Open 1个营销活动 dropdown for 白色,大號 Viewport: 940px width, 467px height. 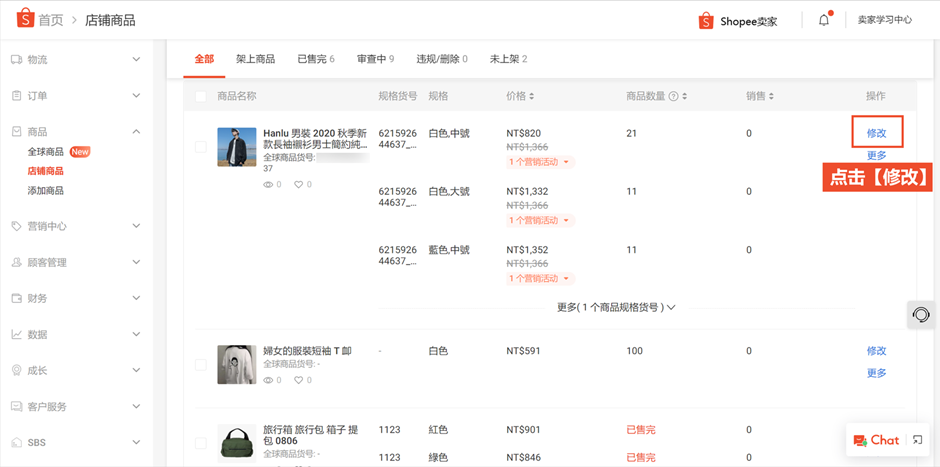[540, 220]
